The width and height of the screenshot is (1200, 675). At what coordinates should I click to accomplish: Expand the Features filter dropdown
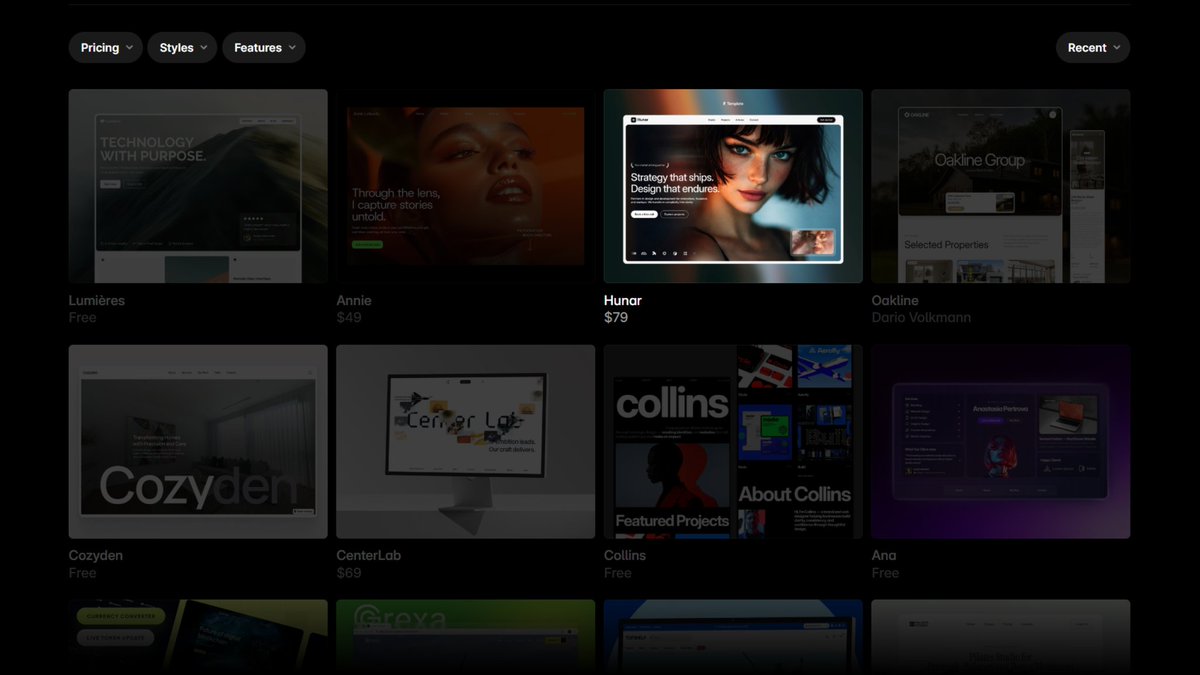coord(264,47)
